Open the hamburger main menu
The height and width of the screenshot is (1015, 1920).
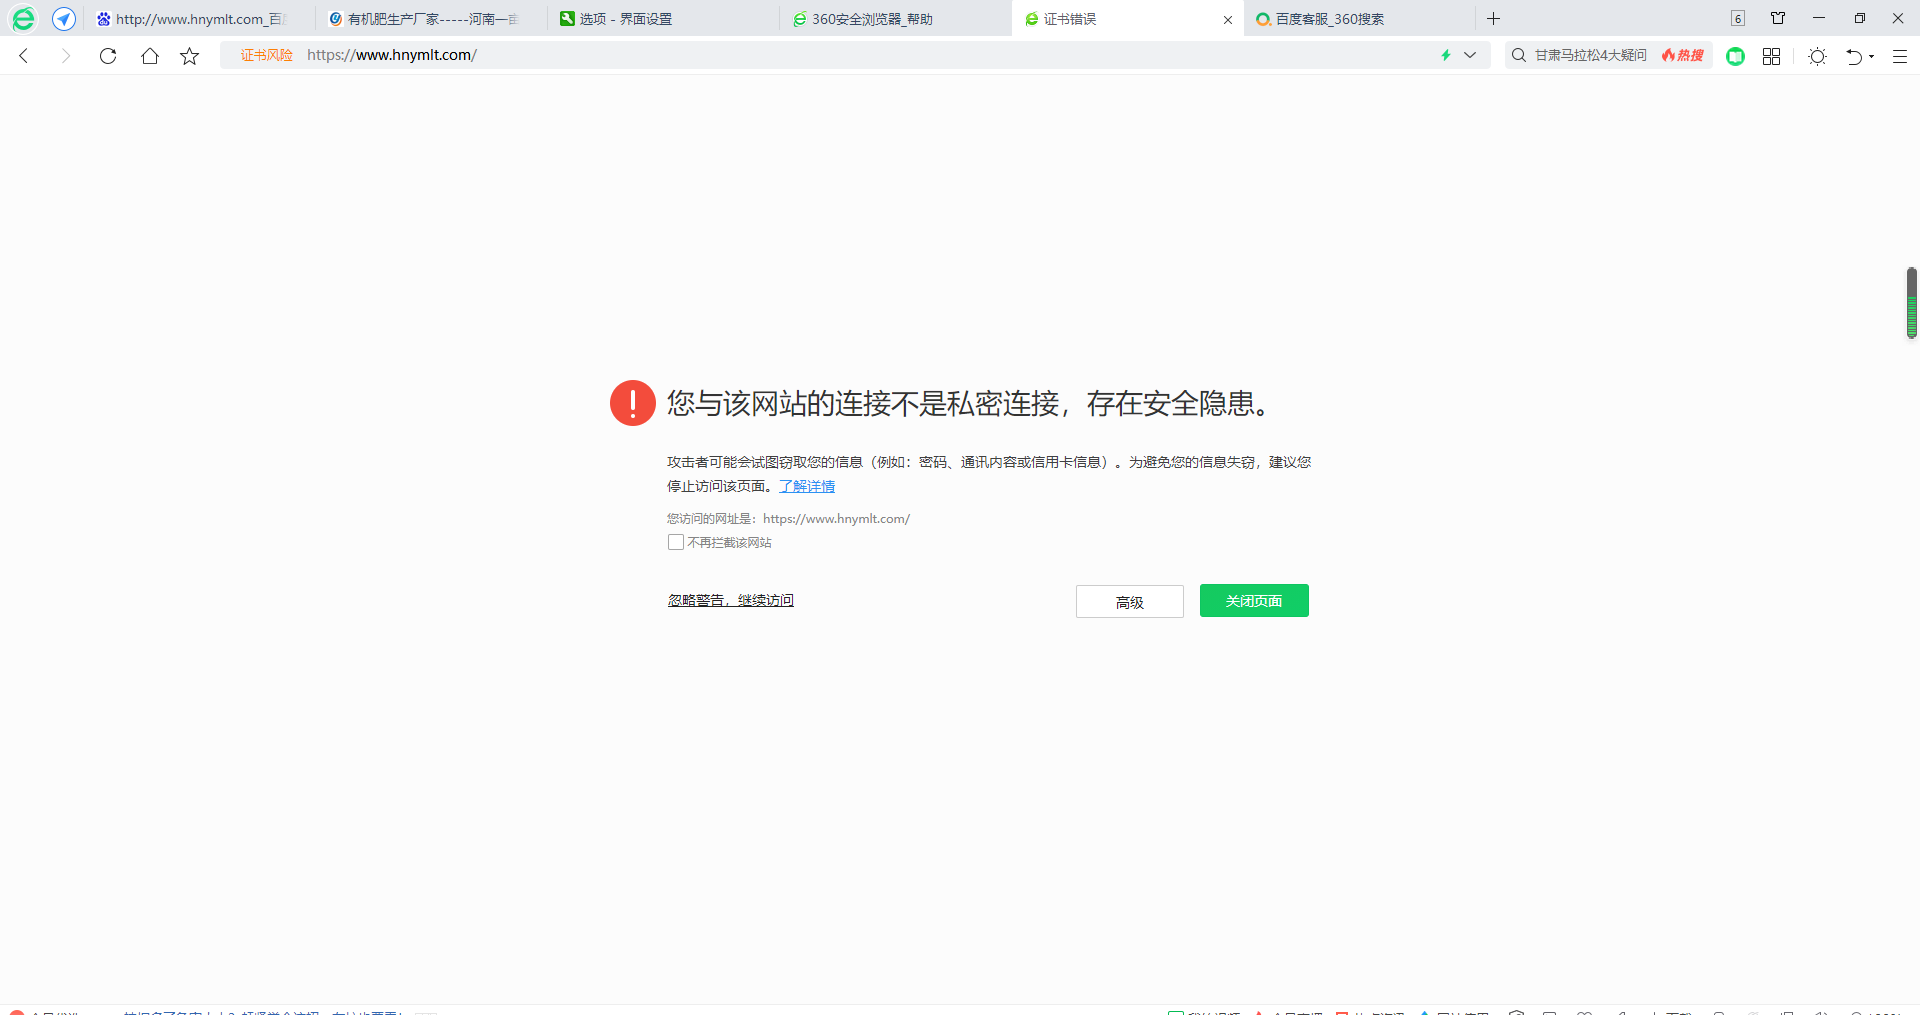[x=1900, y=56]
